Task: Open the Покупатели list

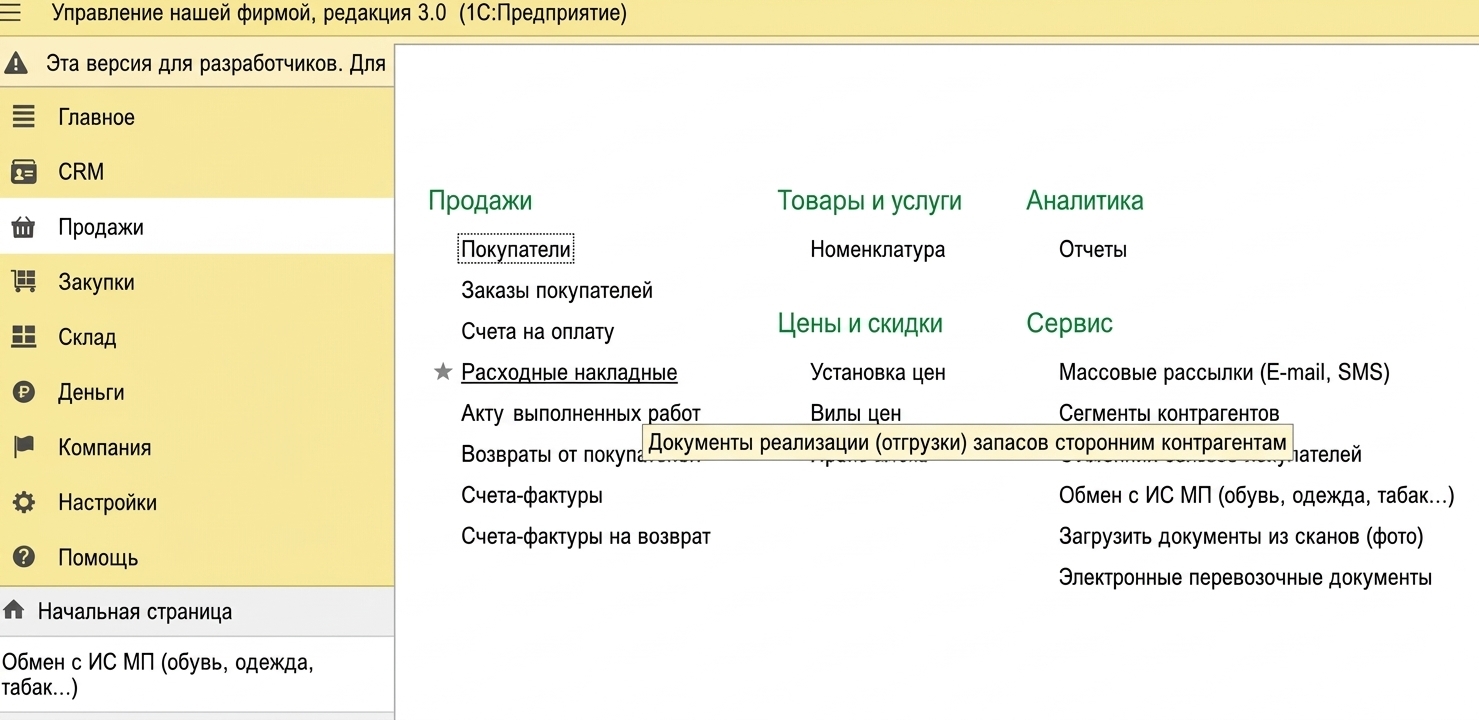Action: tap(516, 249)
